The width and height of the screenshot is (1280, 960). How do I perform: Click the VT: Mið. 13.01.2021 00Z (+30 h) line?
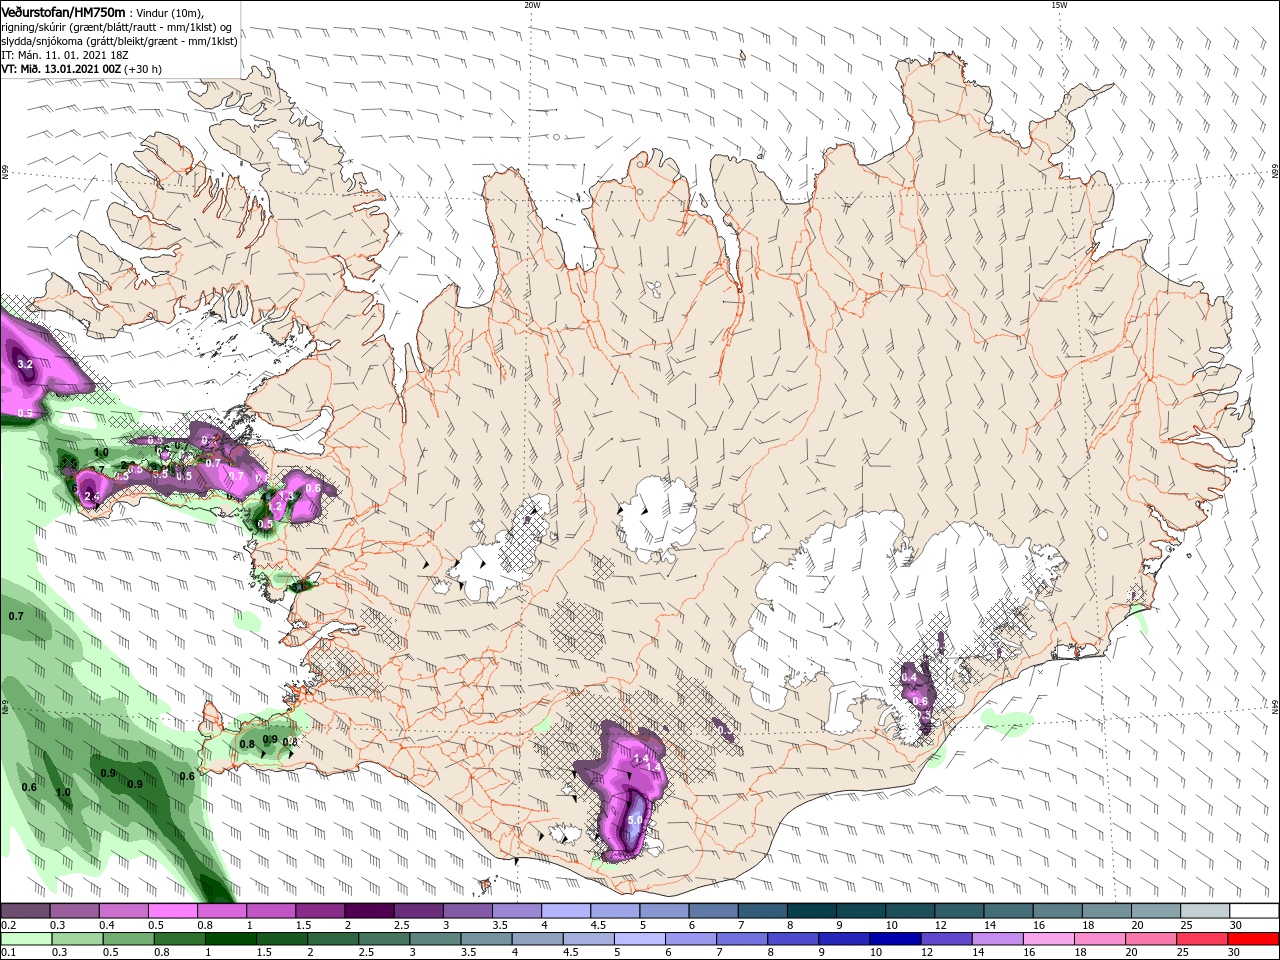point(82,69)
